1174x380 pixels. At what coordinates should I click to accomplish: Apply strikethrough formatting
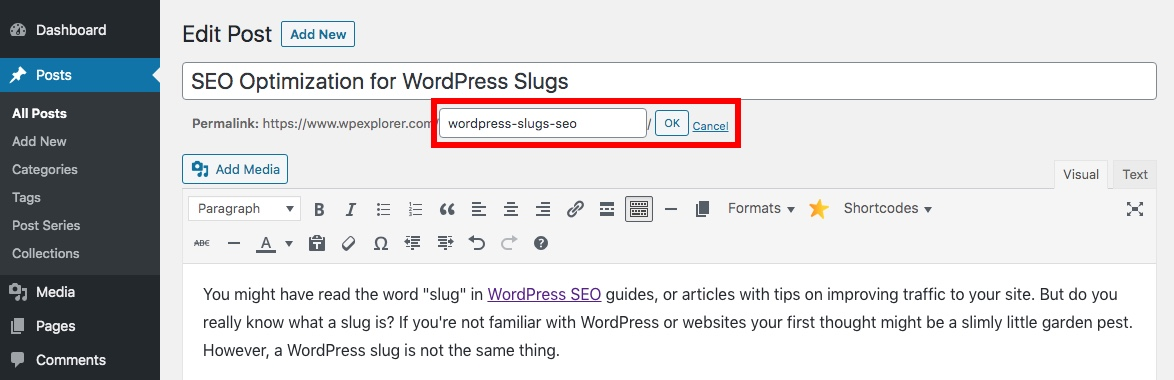(x=202, y=243)
